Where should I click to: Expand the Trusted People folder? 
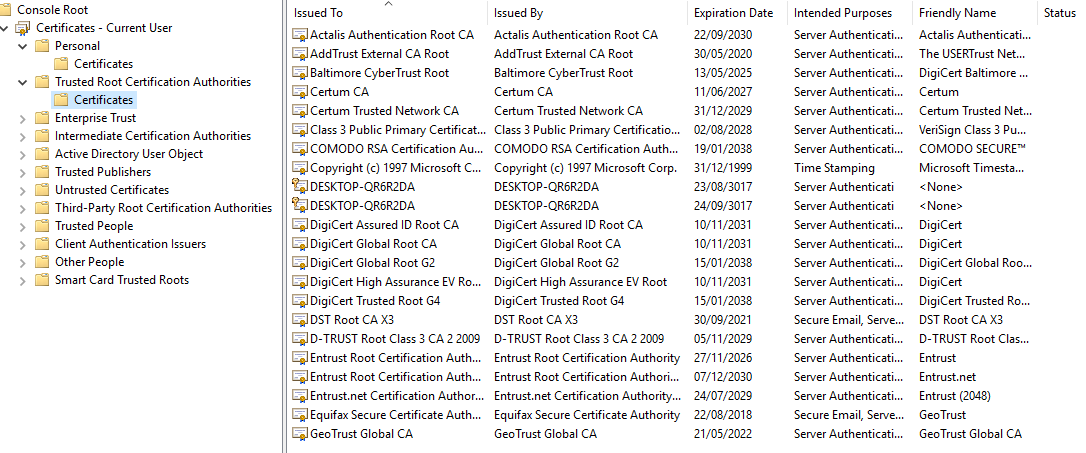point(23,226)
